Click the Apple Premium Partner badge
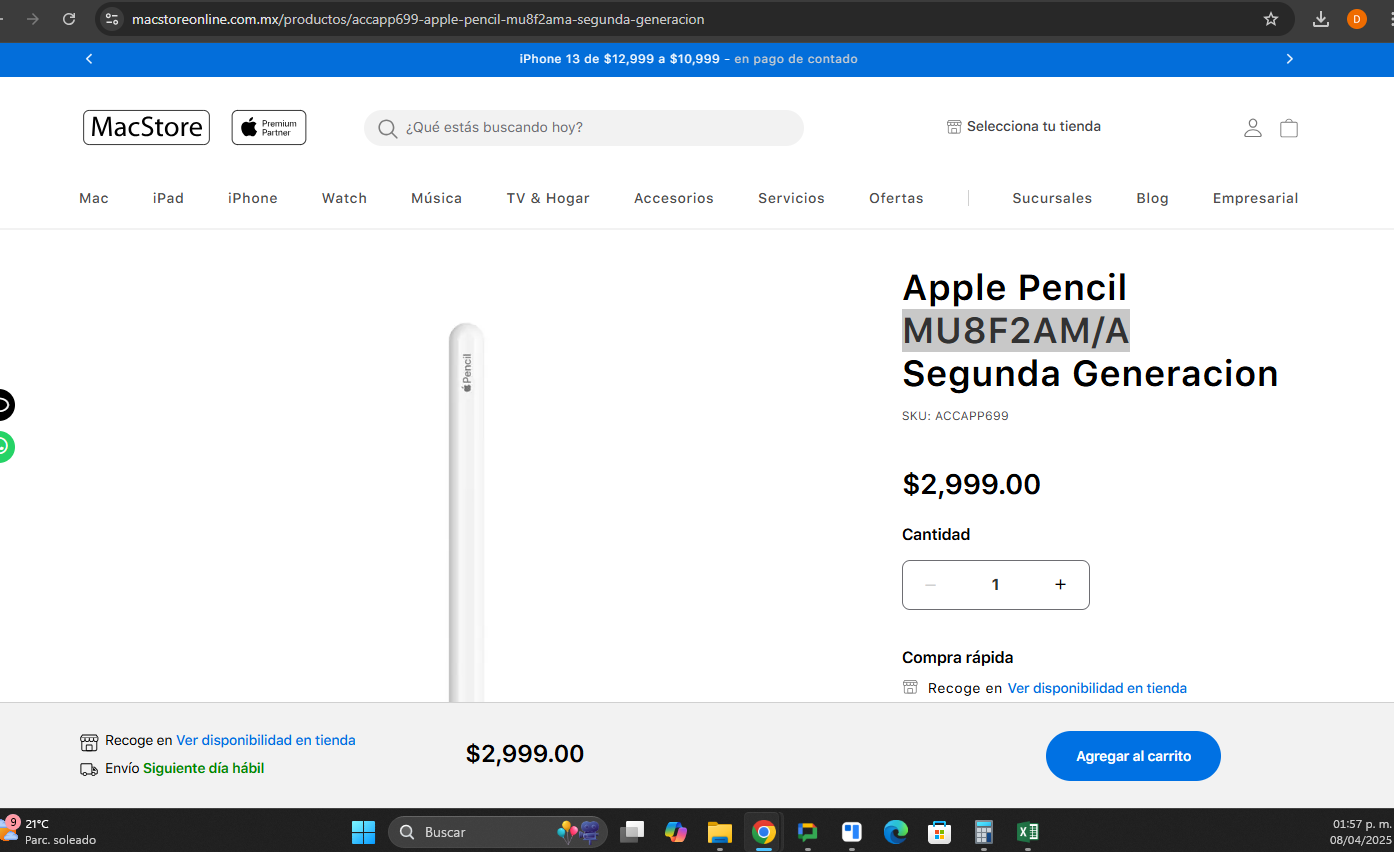The height and width of the screenshot is (852, 1394). (x=269, y=127)
